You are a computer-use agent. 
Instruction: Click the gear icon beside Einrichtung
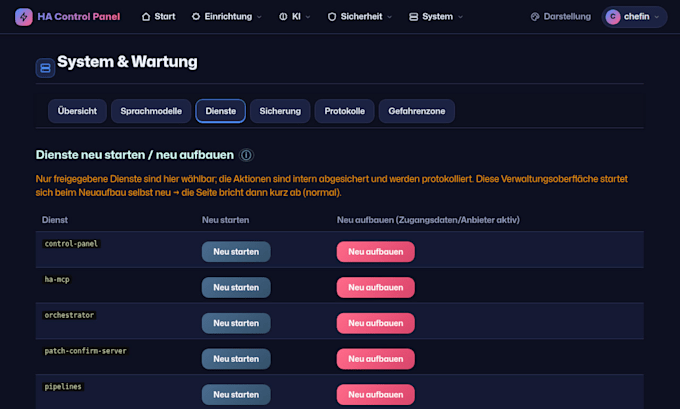tap(196, 16)
